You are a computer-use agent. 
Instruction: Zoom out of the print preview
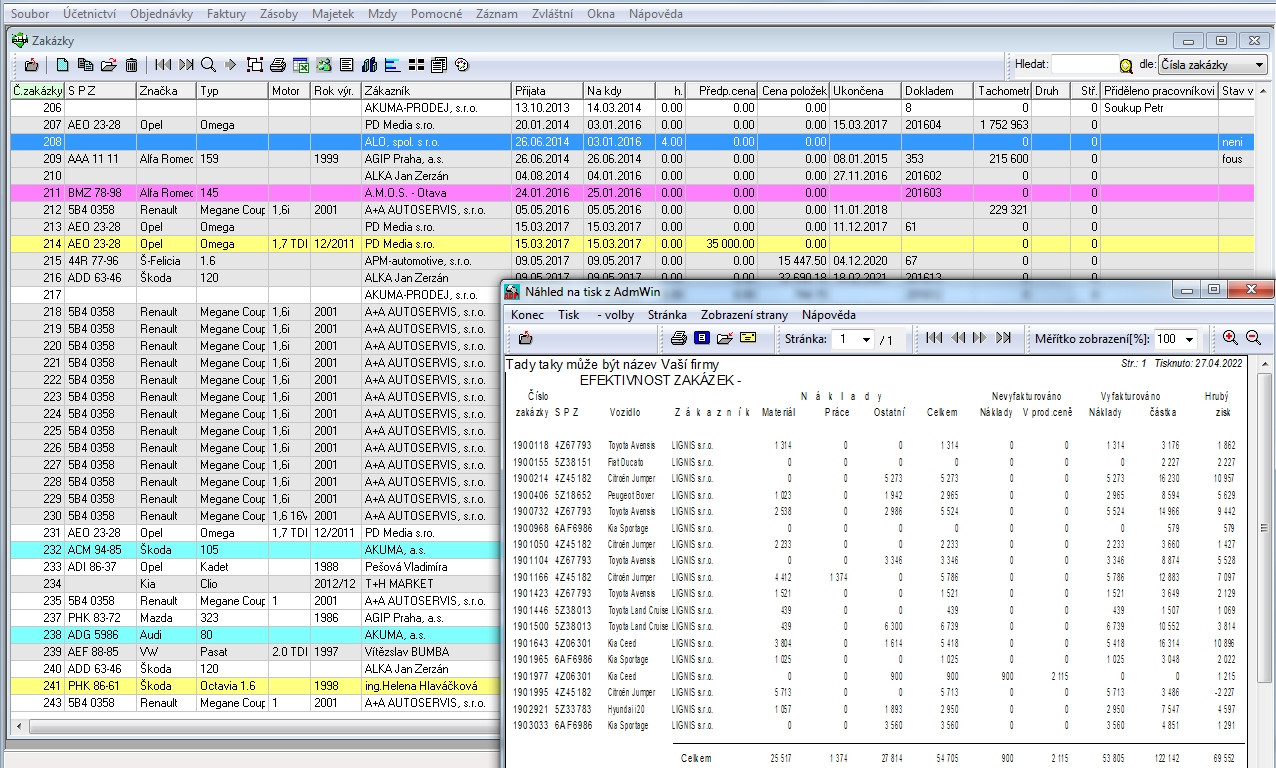point(1253,338)
